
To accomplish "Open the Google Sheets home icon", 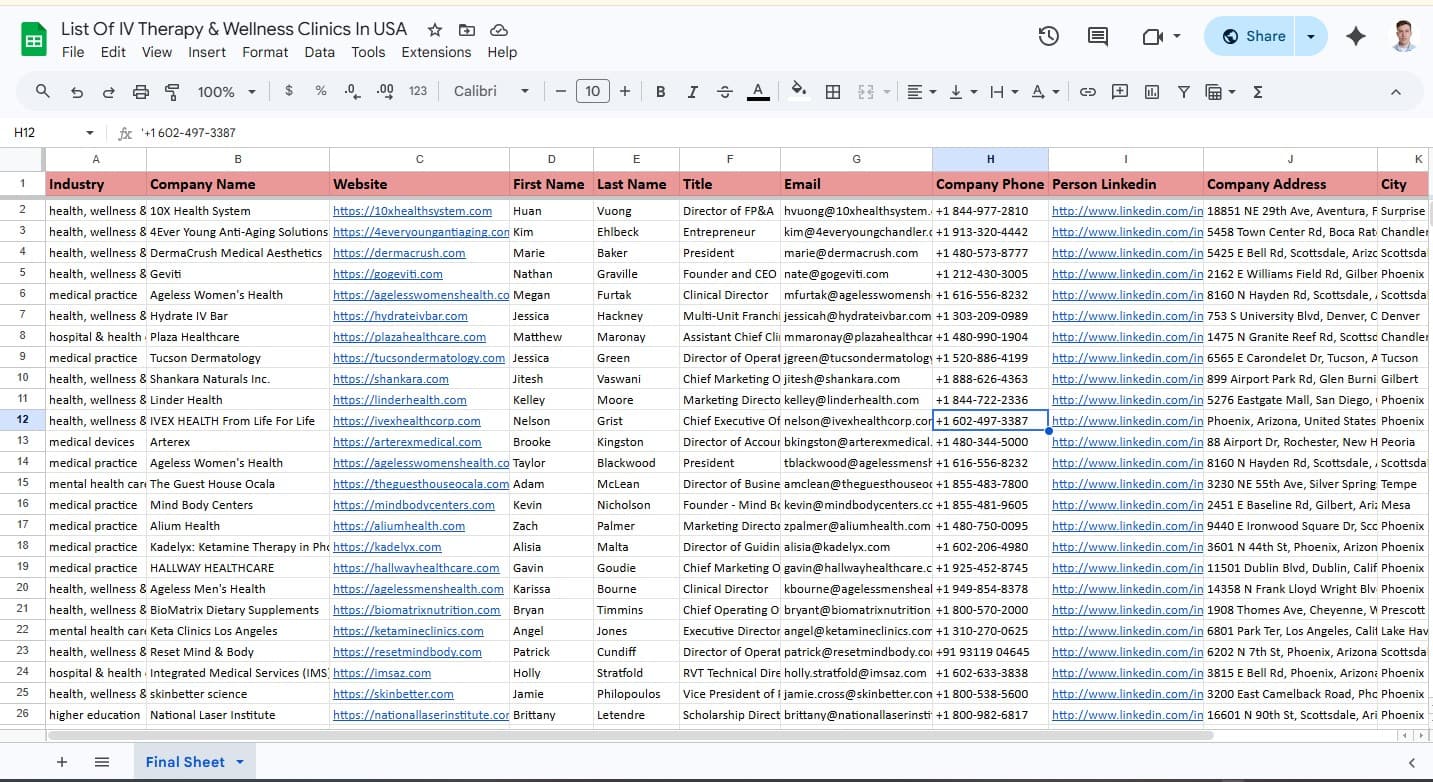I will [x=34, y=40].
